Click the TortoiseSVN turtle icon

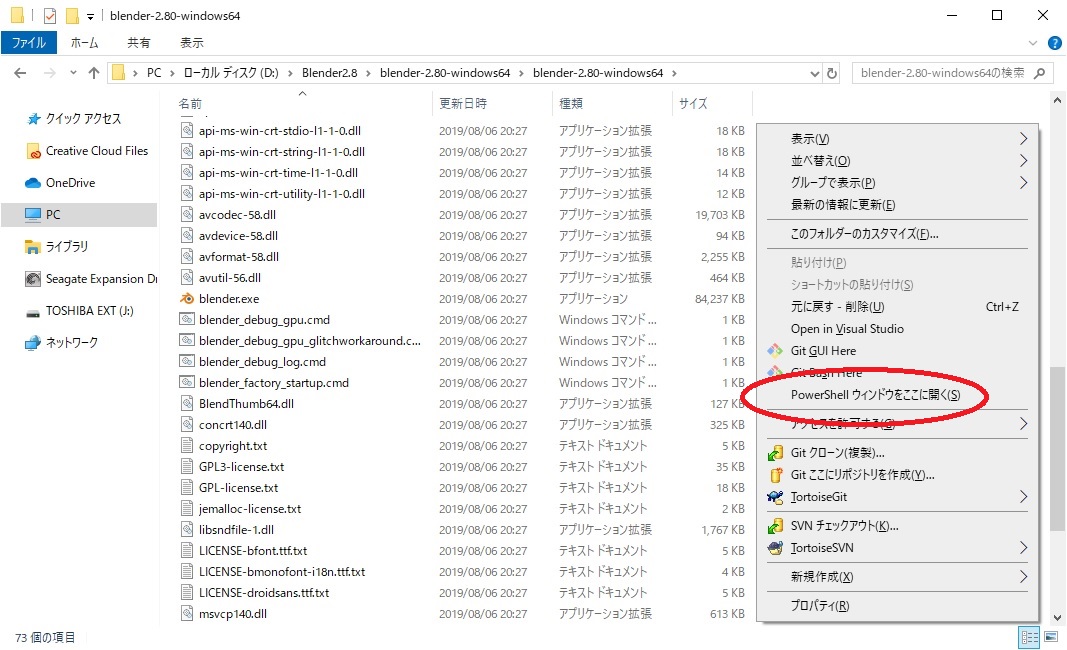point(775,548)
